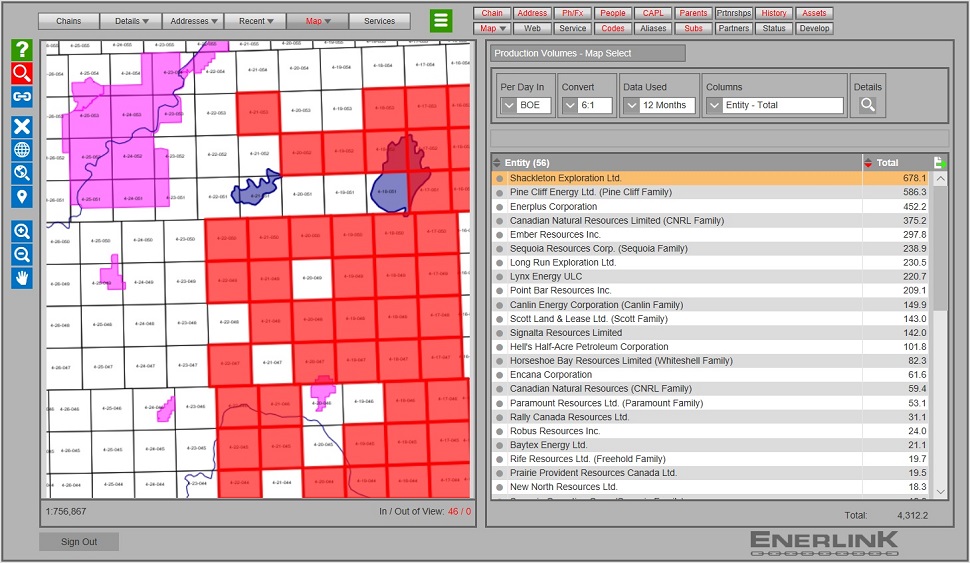The height and width of the screenshot is (563, 970).
Task: Click the Develop button
Action: pos(814,28)
